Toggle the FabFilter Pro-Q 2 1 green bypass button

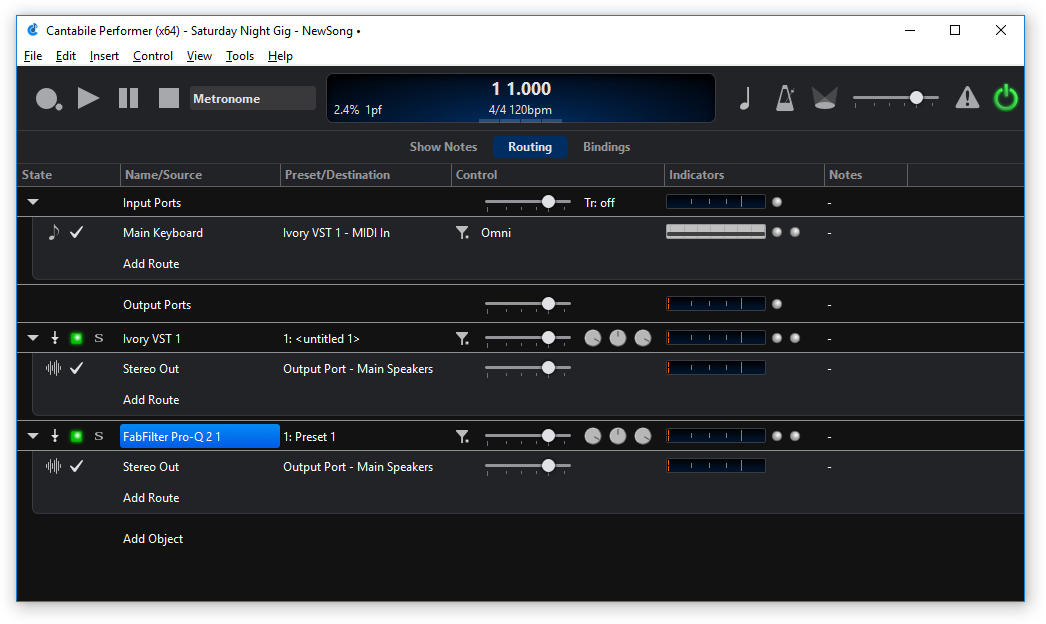point(77,436)
